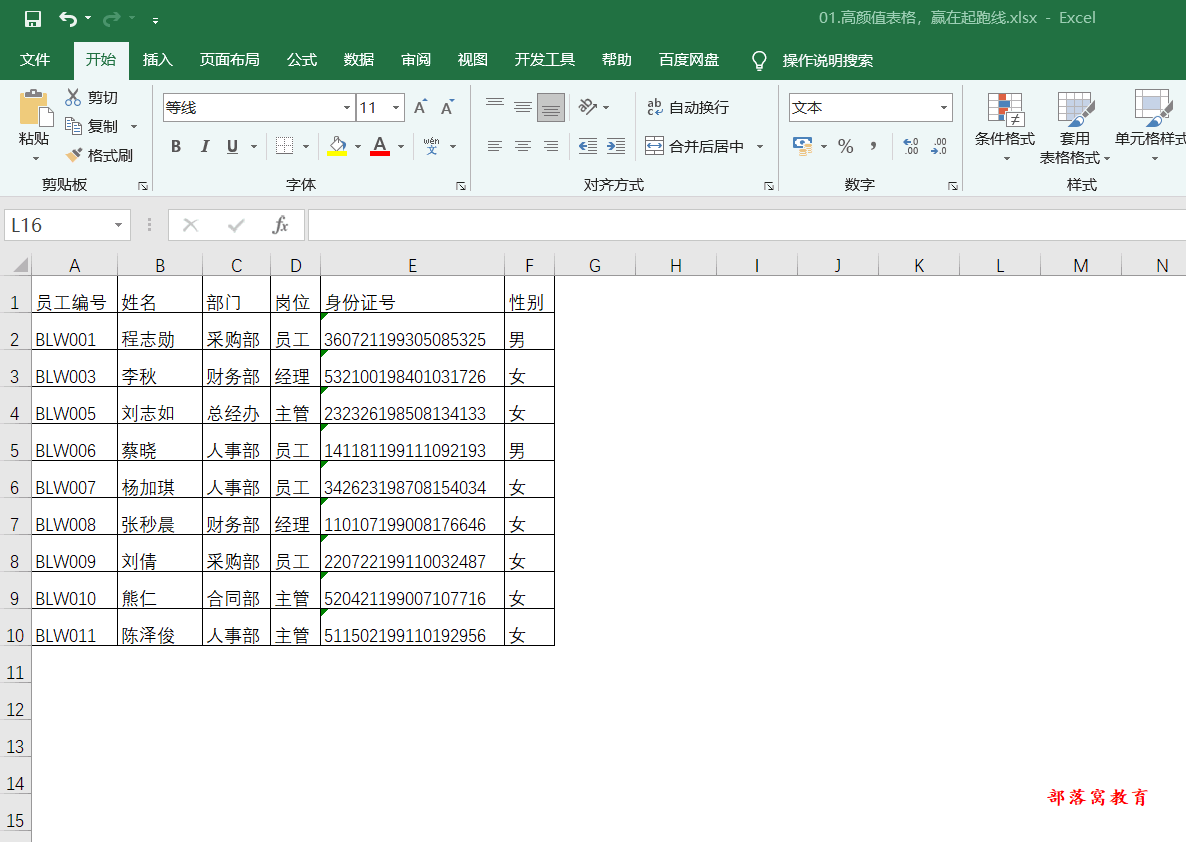1186x842 pixels.
Task: Center text horizontally
Action: 523,146
